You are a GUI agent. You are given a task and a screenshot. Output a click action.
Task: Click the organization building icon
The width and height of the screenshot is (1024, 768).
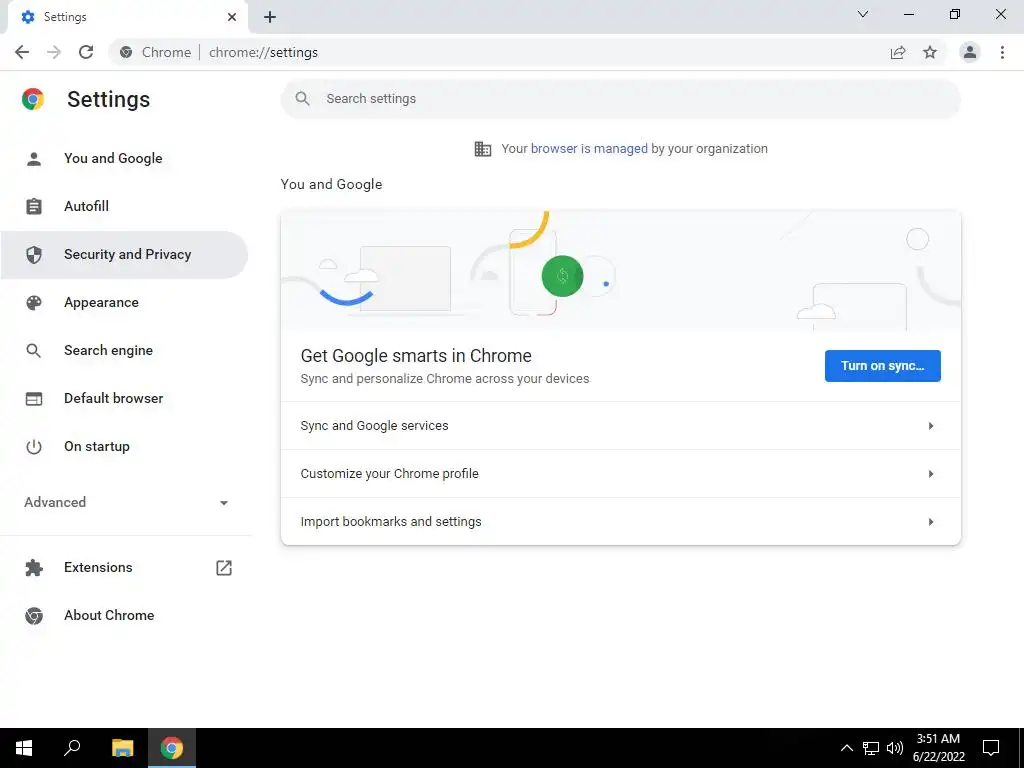coord(483,149)
